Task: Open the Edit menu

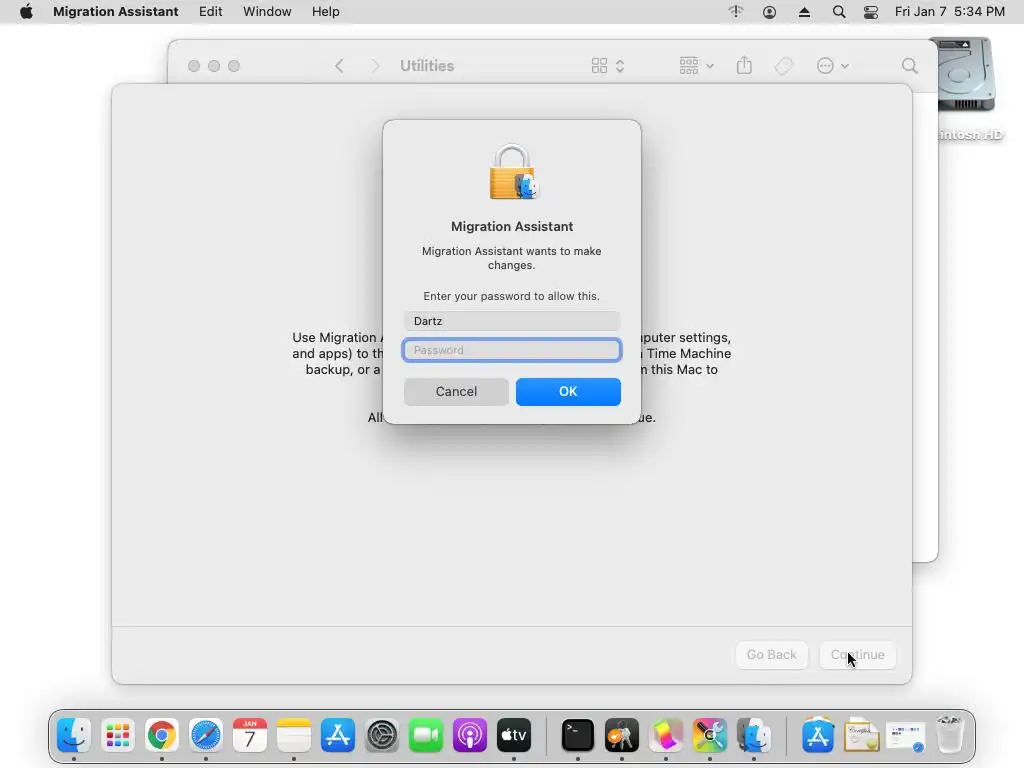Action: pyautogui.click(x=210, y=12)
